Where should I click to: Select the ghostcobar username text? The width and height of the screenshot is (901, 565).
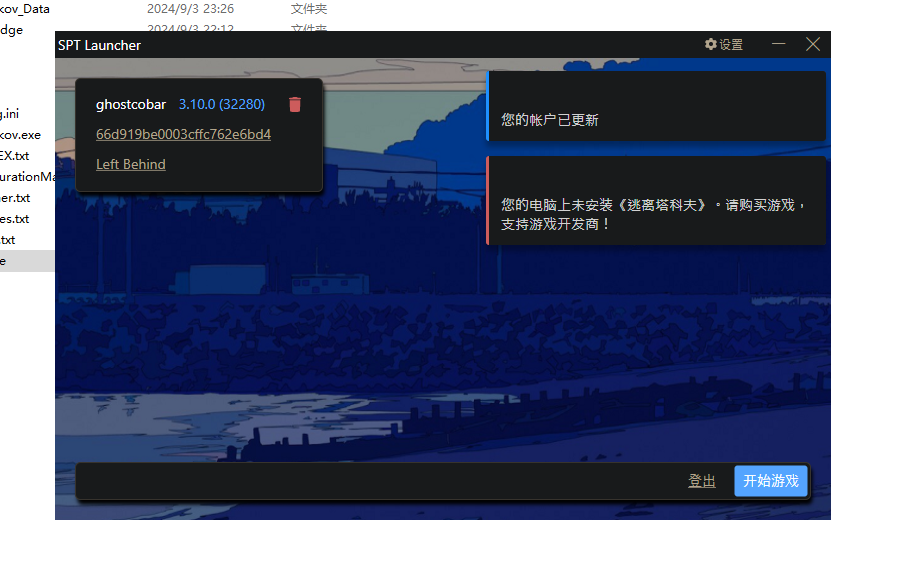point(130,105)
